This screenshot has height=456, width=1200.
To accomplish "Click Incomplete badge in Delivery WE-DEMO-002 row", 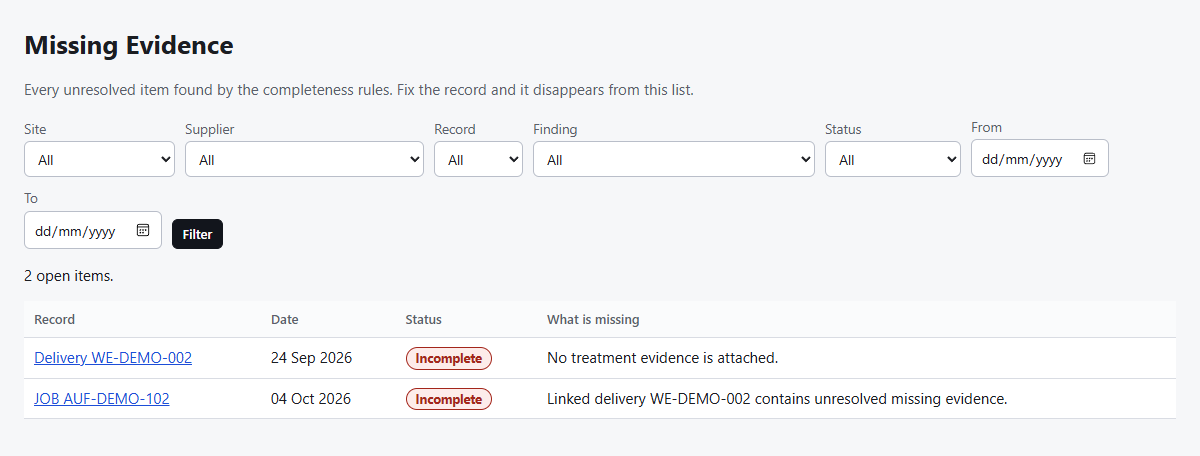I will tap(449, 358).
